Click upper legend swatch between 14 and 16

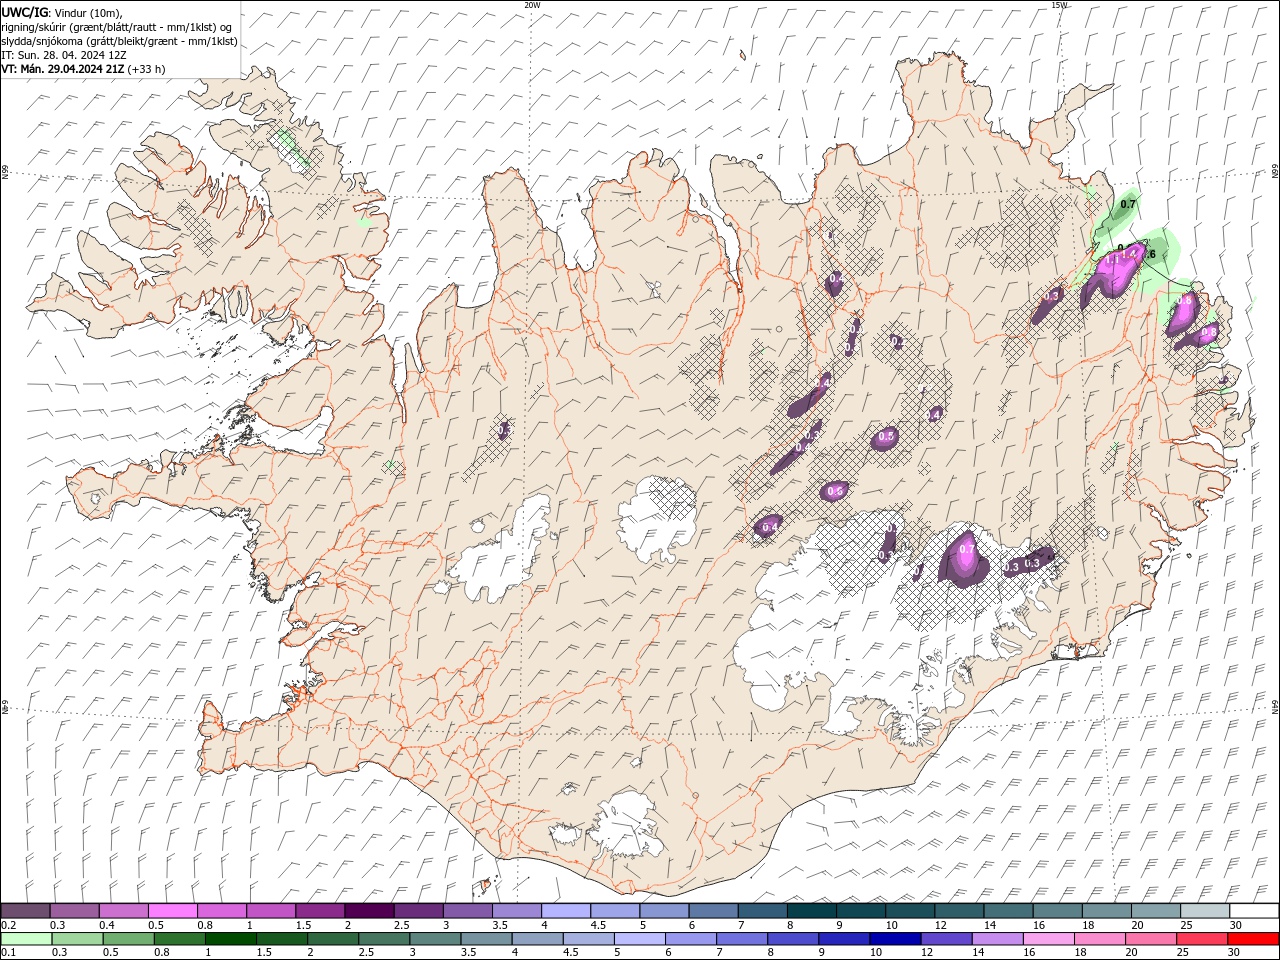(x=1007, y=910)
